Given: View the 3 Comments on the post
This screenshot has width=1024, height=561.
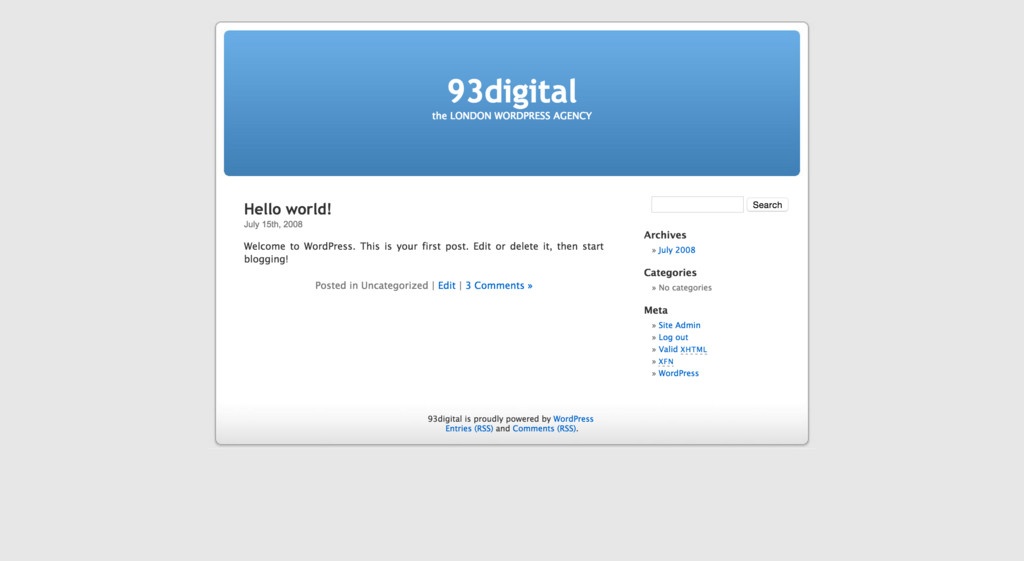Looking at the screenshot, I should tap(498, 286).
